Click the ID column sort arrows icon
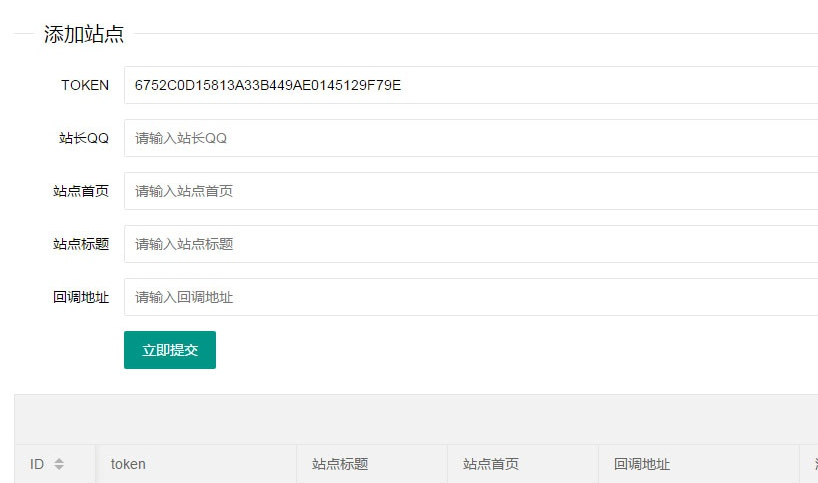818x483 pixels. (59, 465)
